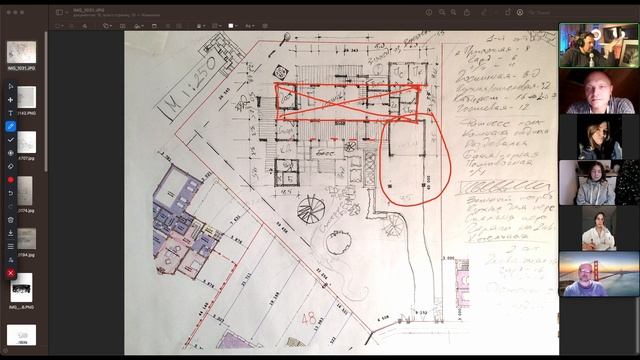Pick the Text annotation tool

(11, 113)
